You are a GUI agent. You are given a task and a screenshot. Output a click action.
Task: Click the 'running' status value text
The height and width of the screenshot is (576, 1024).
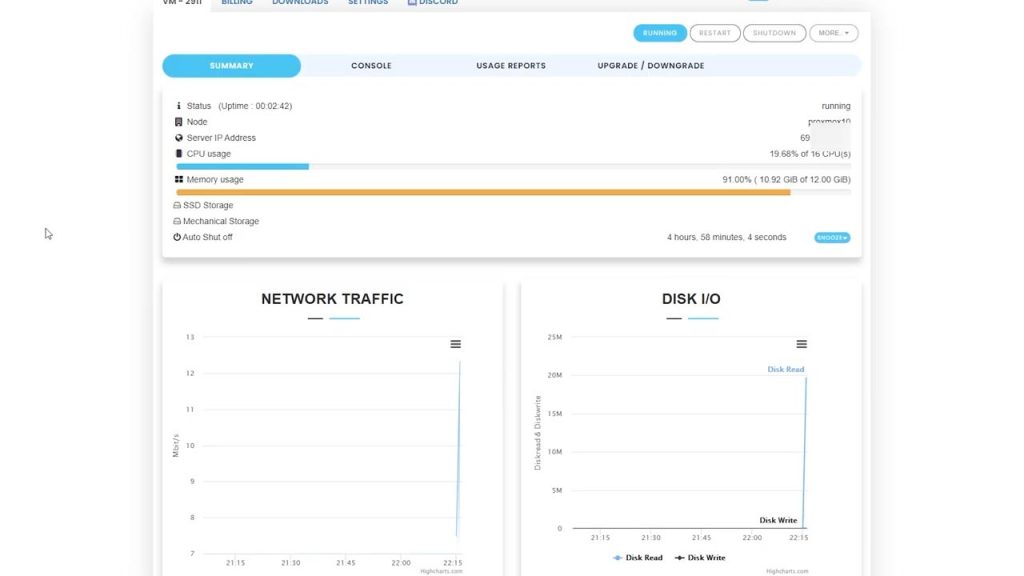pos(836,106)
